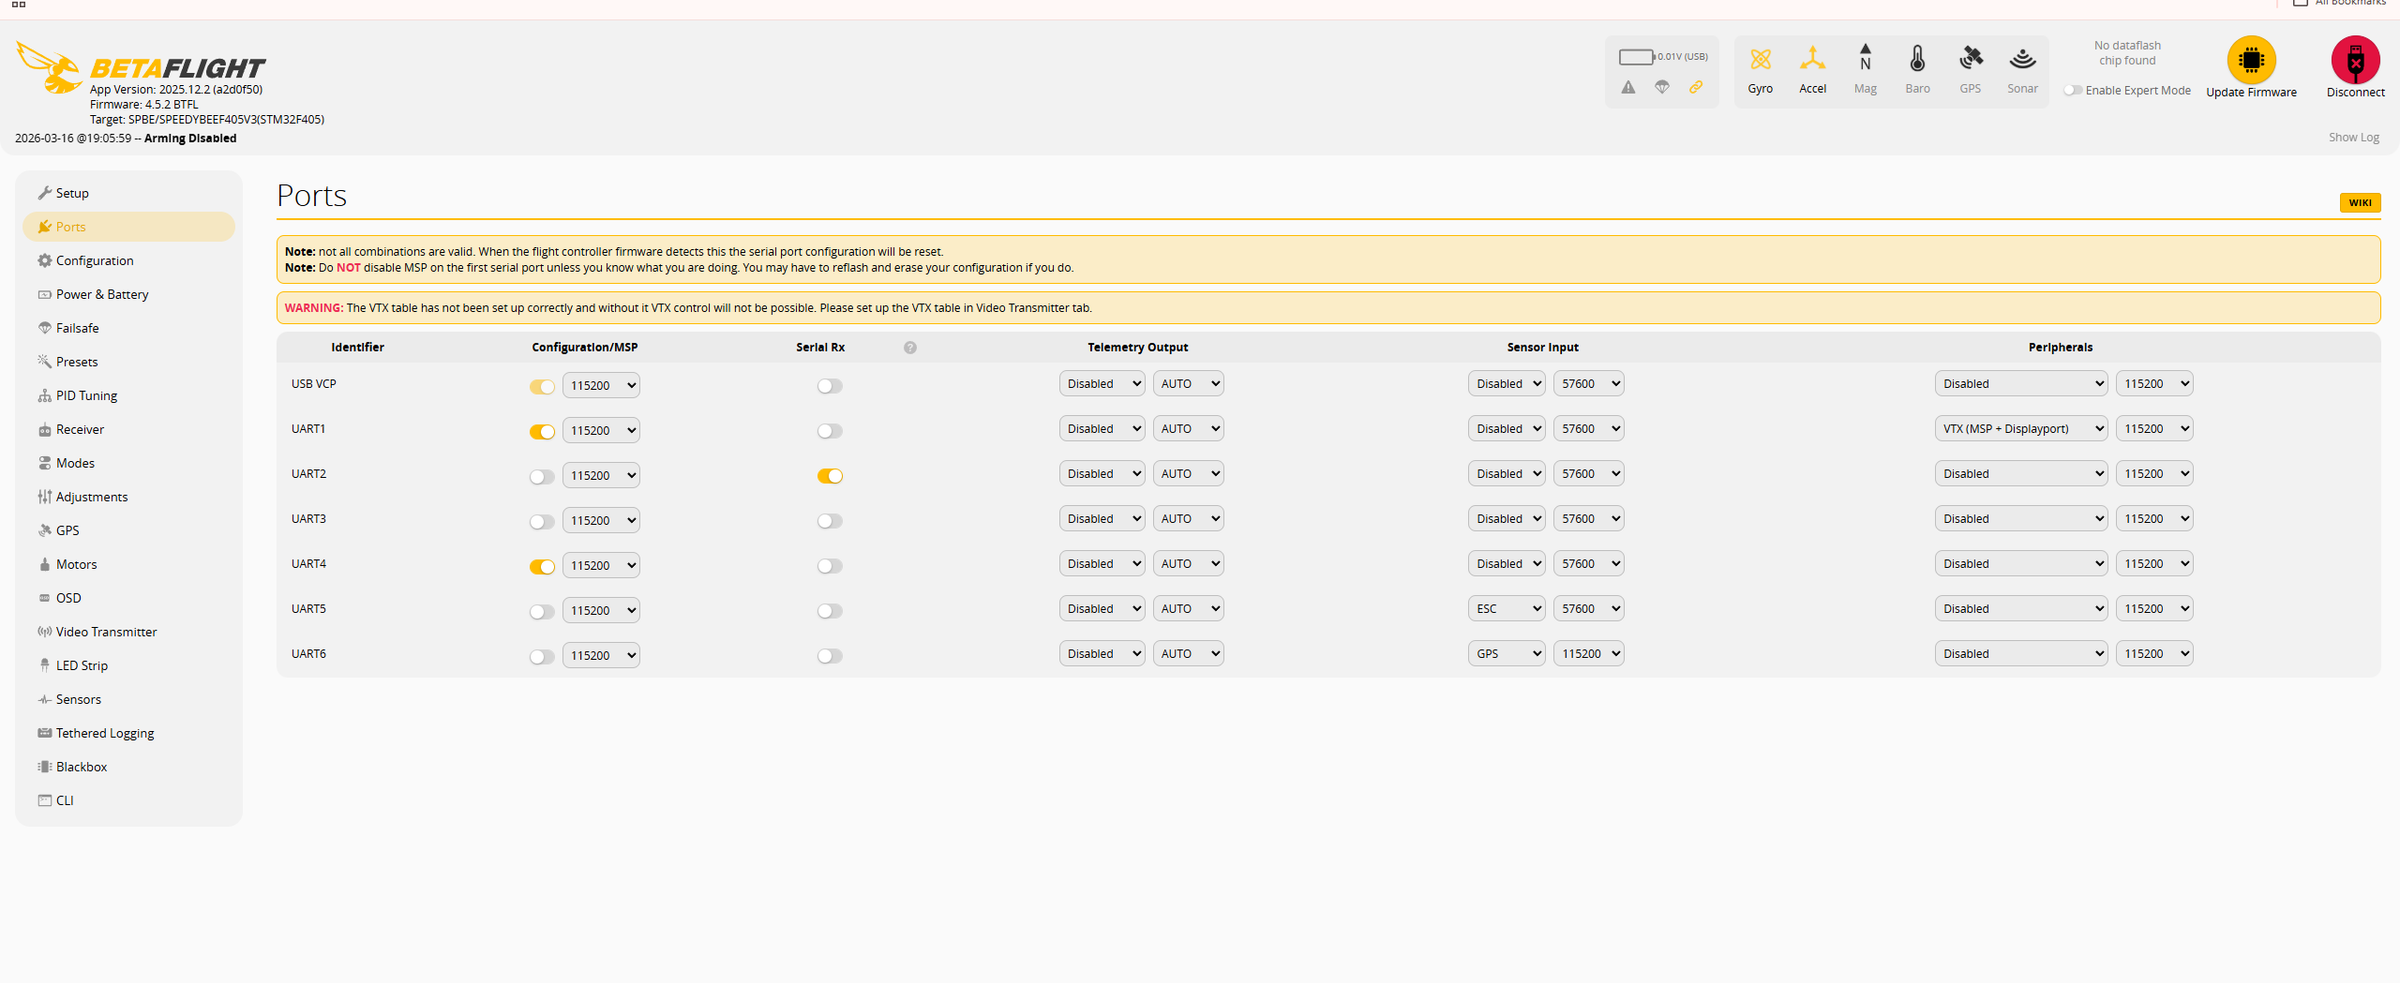Open the Adjustments tab
2400x983 pixels.
91,498
